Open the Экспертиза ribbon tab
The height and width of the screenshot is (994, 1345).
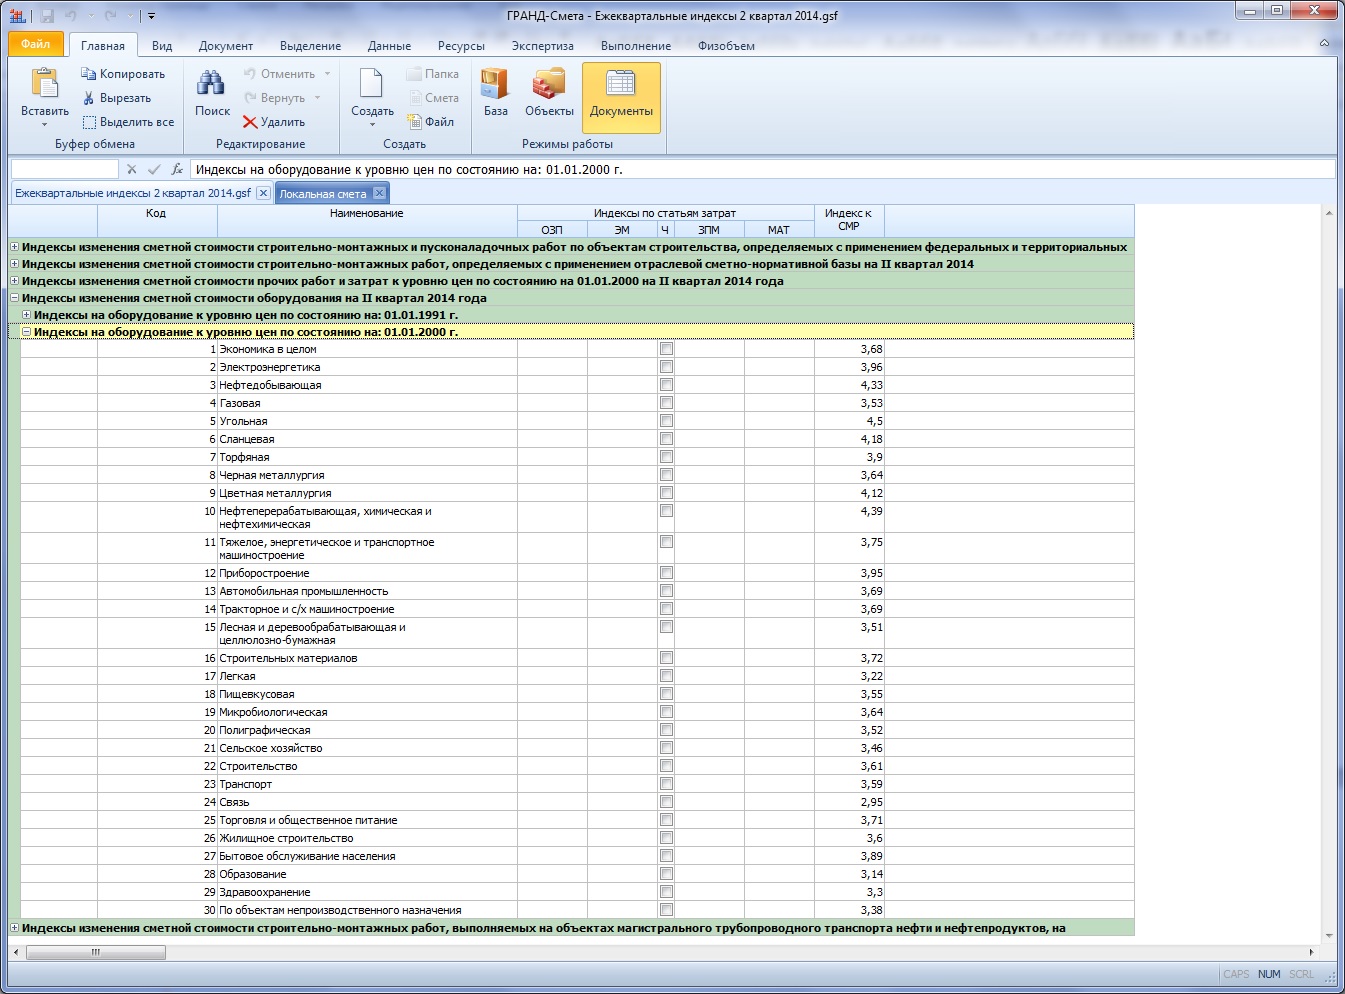(x=542, y=46)
